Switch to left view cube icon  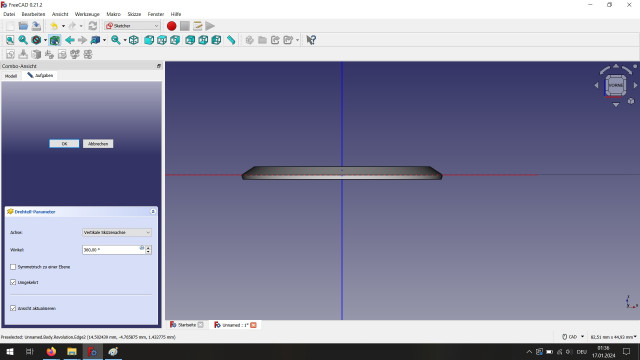[216, 40]
